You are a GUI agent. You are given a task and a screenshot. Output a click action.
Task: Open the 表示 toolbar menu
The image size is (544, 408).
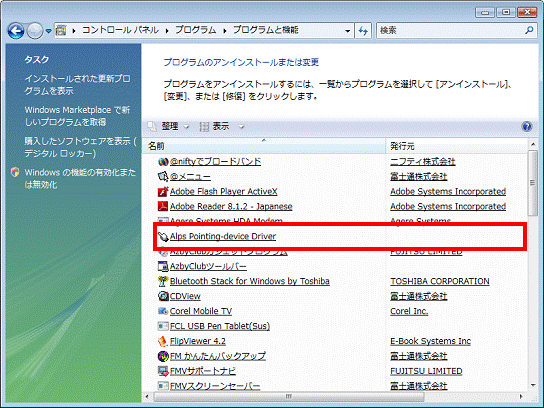(x=216, y=126)
